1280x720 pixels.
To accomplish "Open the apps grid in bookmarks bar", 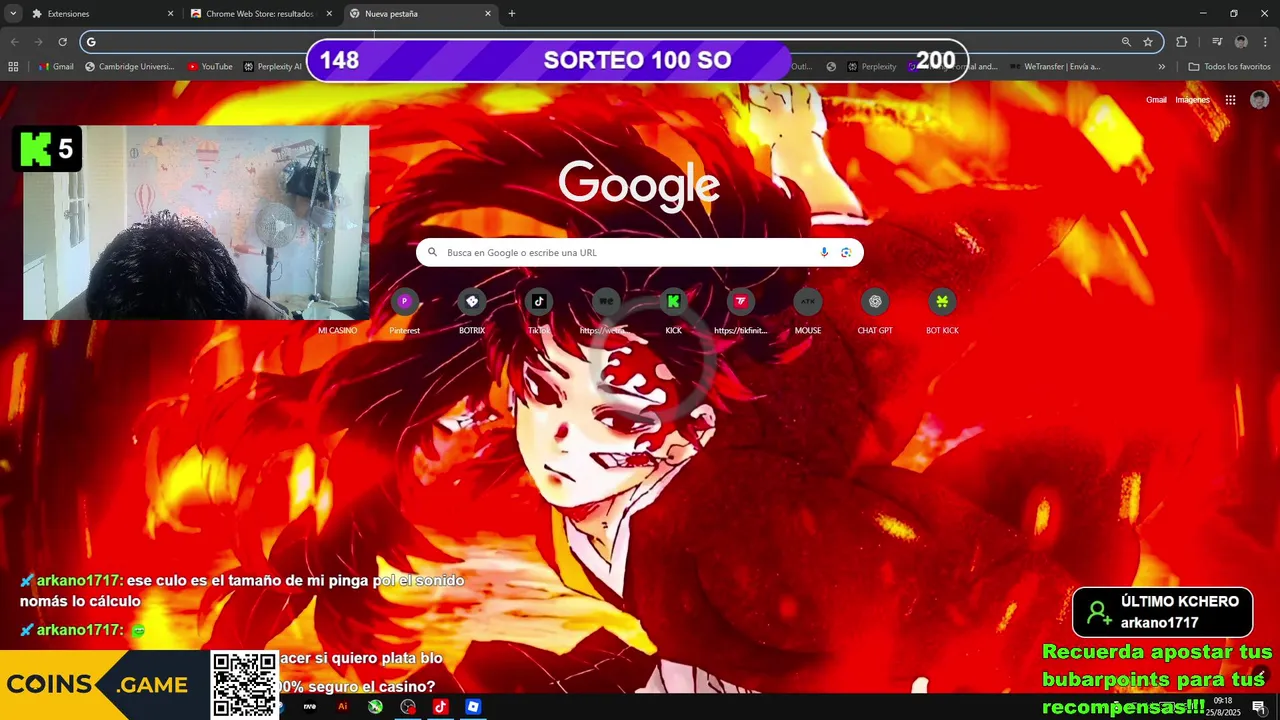I will tap(13, 67).
